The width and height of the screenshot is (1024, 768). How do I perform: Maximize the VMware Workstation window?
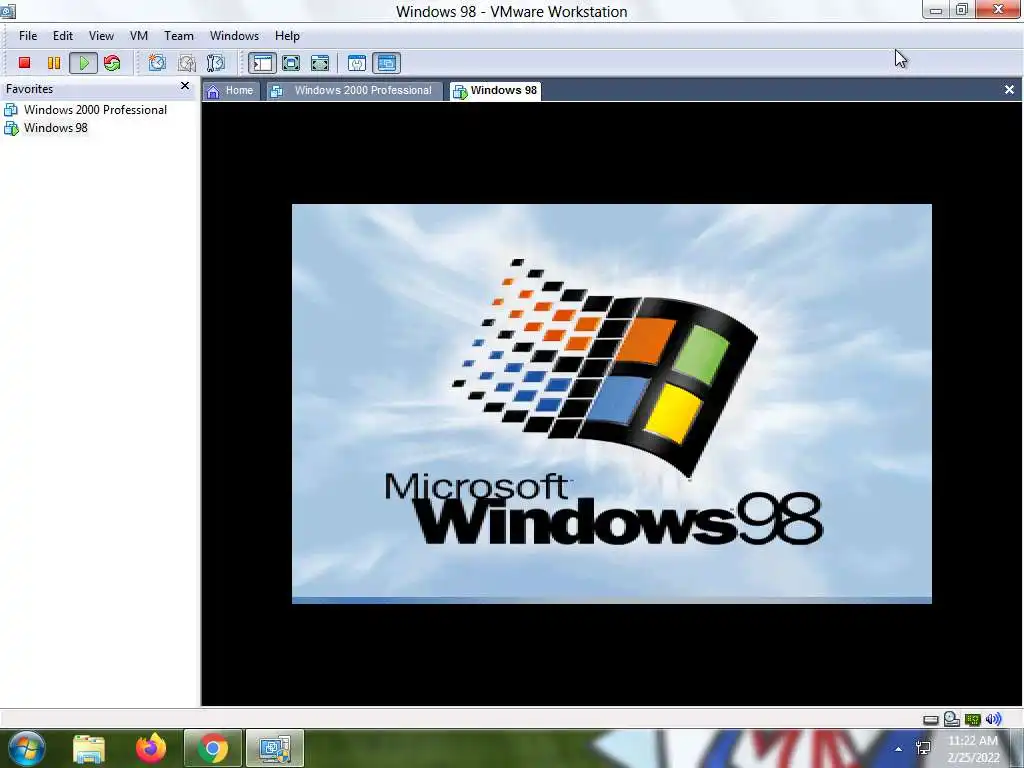point(961,10)
